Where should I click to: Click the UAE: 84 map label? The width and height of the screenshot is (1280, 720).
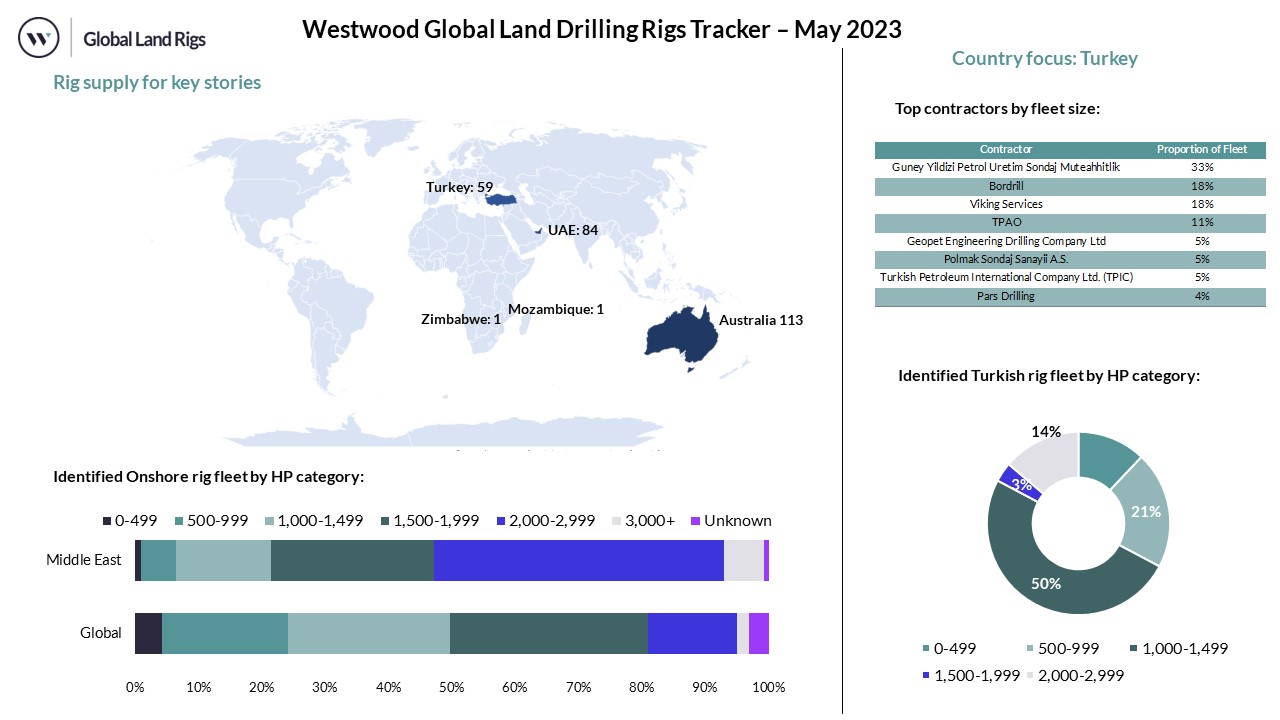pos(572,230)
